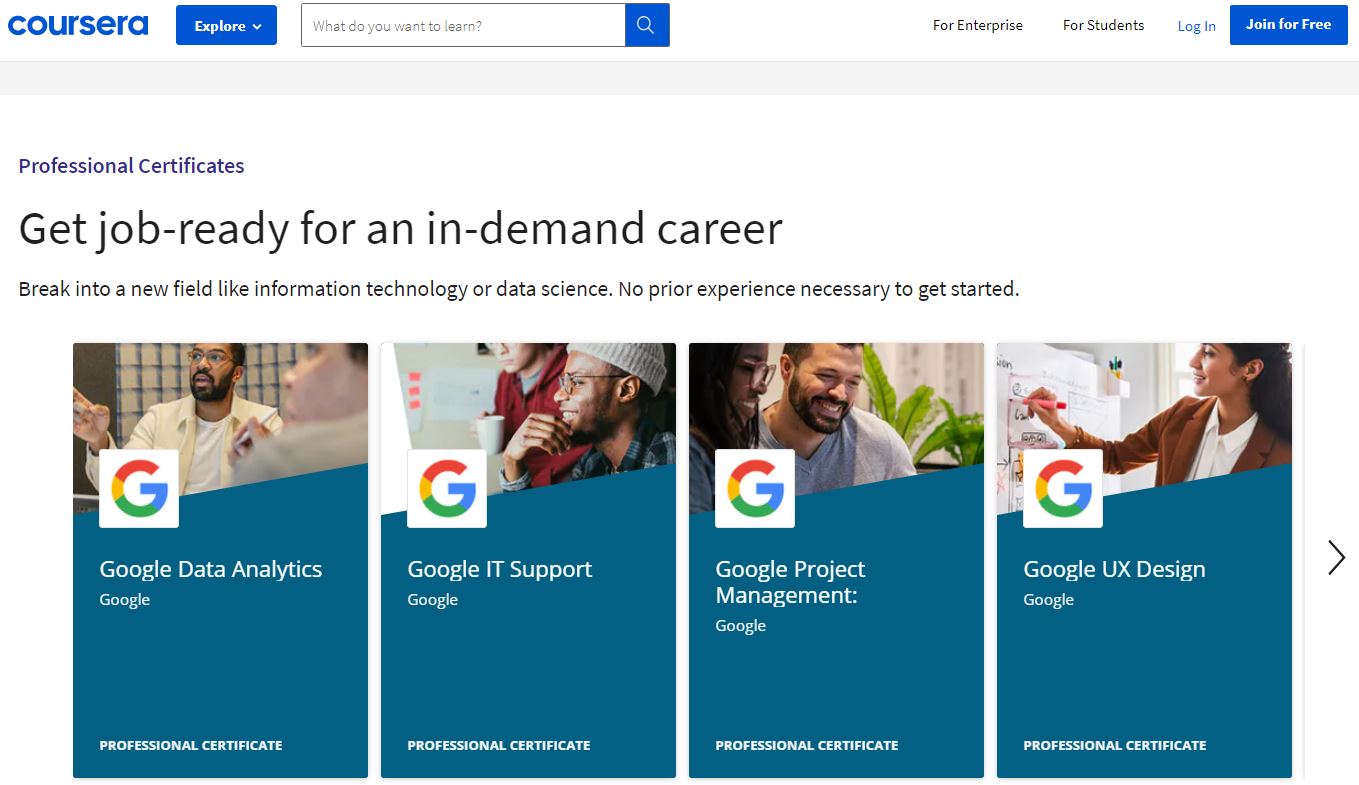
Task: Open the Explore dropdown menu
Action: pyautogui.click(x=226, y=25)
